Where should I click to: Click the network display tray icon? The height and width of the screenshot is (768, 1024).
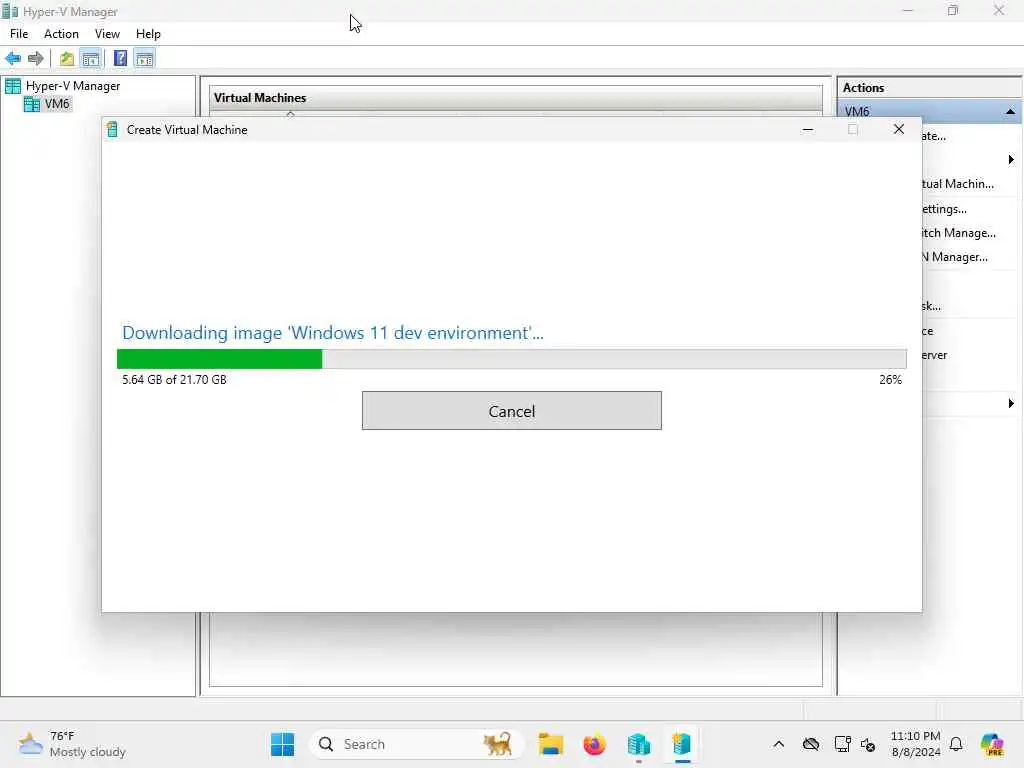click(x=842, y=744)
